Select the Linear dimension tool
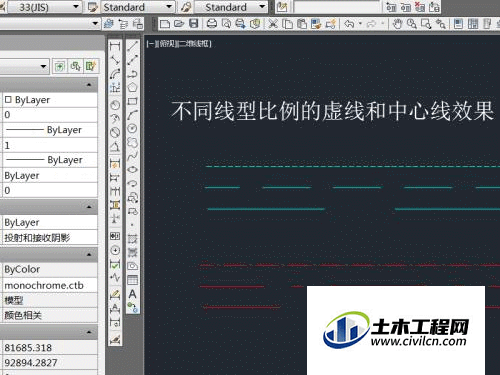 pyautogui.click(x=115, y=46)
